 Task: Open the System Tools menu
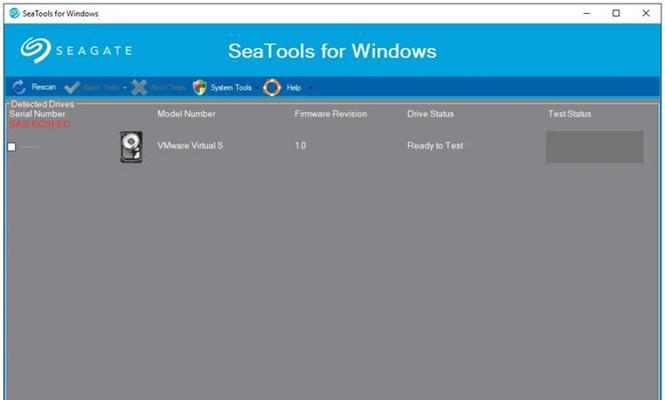(231, 87)
